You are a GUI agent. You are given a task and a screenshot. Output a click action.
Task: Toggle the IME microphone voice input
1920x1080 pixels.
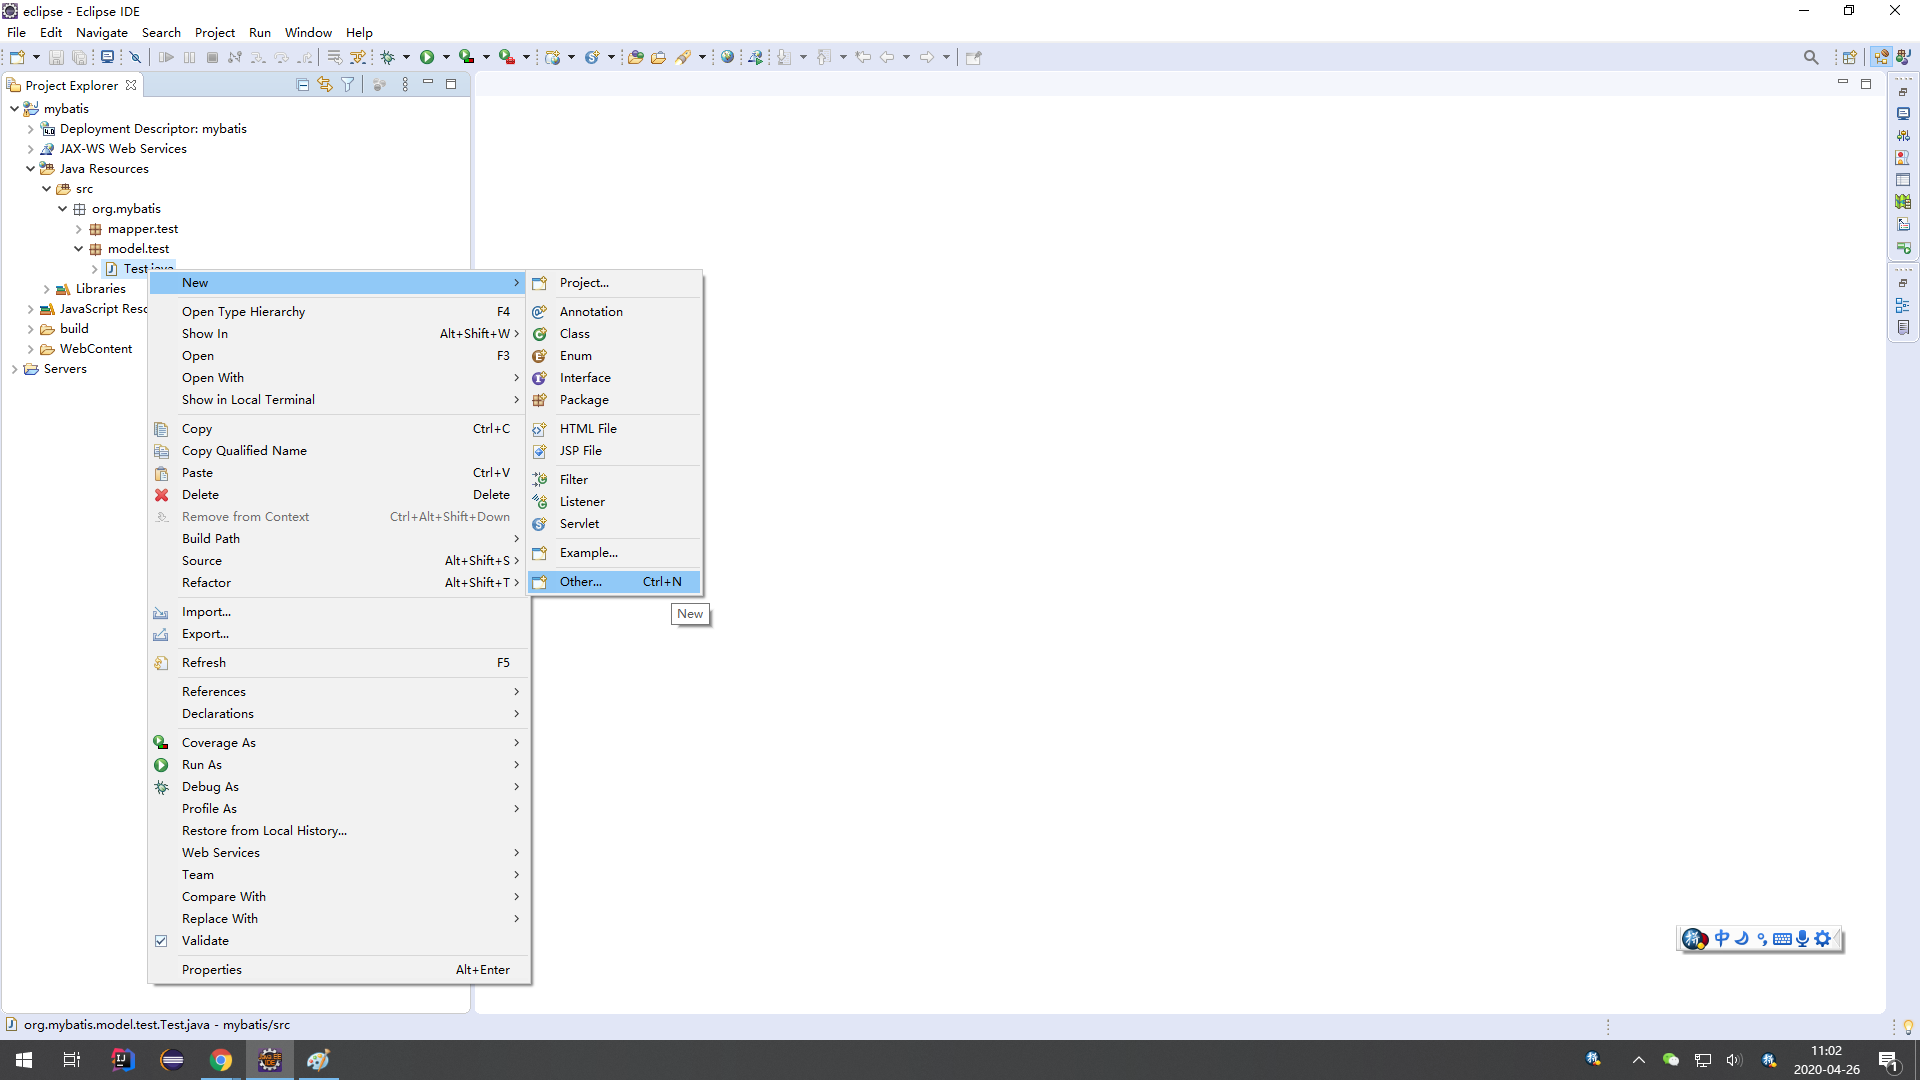[x=1802, y=938]
